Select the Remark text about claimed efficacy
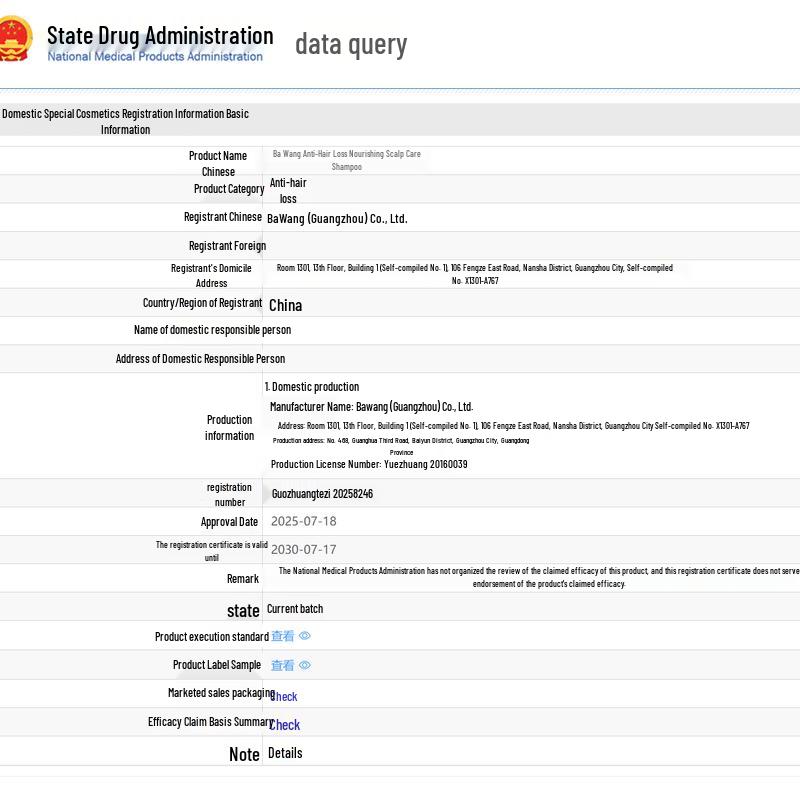 (x=539, y=577)
